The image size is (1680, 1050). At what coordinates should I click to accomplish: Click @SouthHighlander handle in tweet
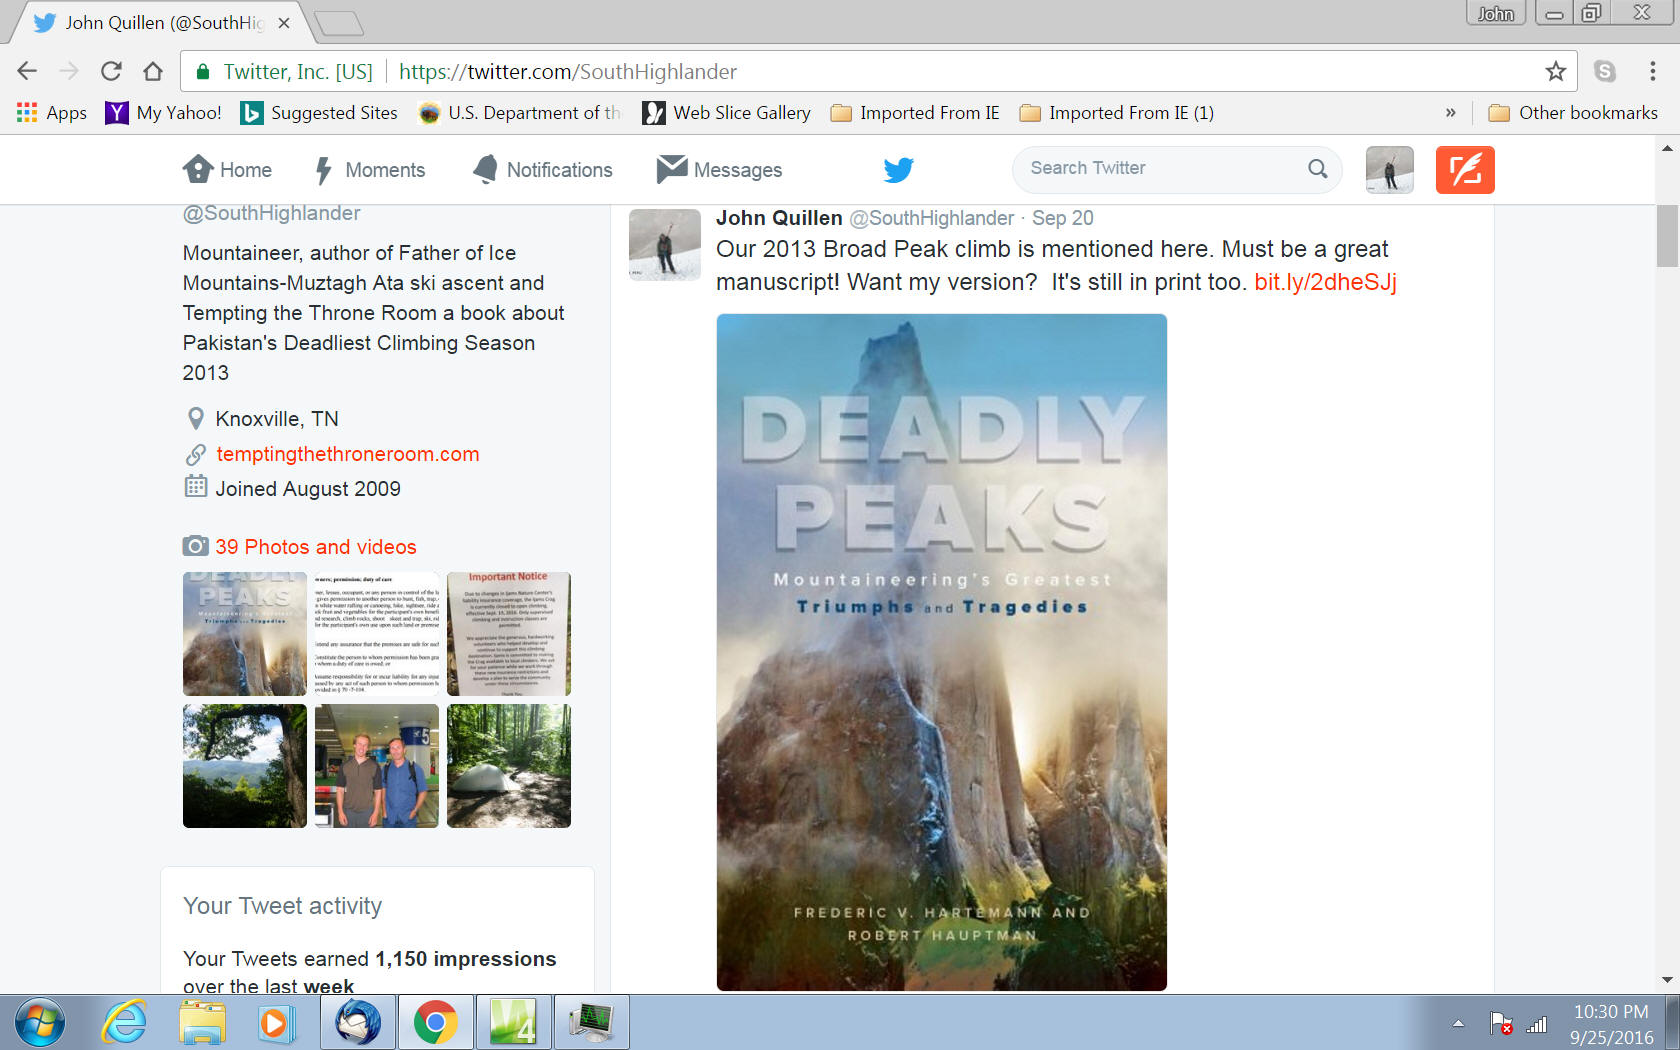coord(931,218)
